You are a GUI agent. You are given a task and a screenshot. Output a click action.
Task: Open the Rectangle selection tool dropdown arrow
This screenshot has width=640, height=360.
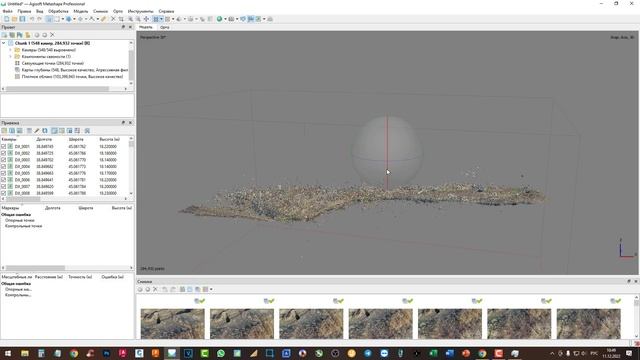point(63,19)
